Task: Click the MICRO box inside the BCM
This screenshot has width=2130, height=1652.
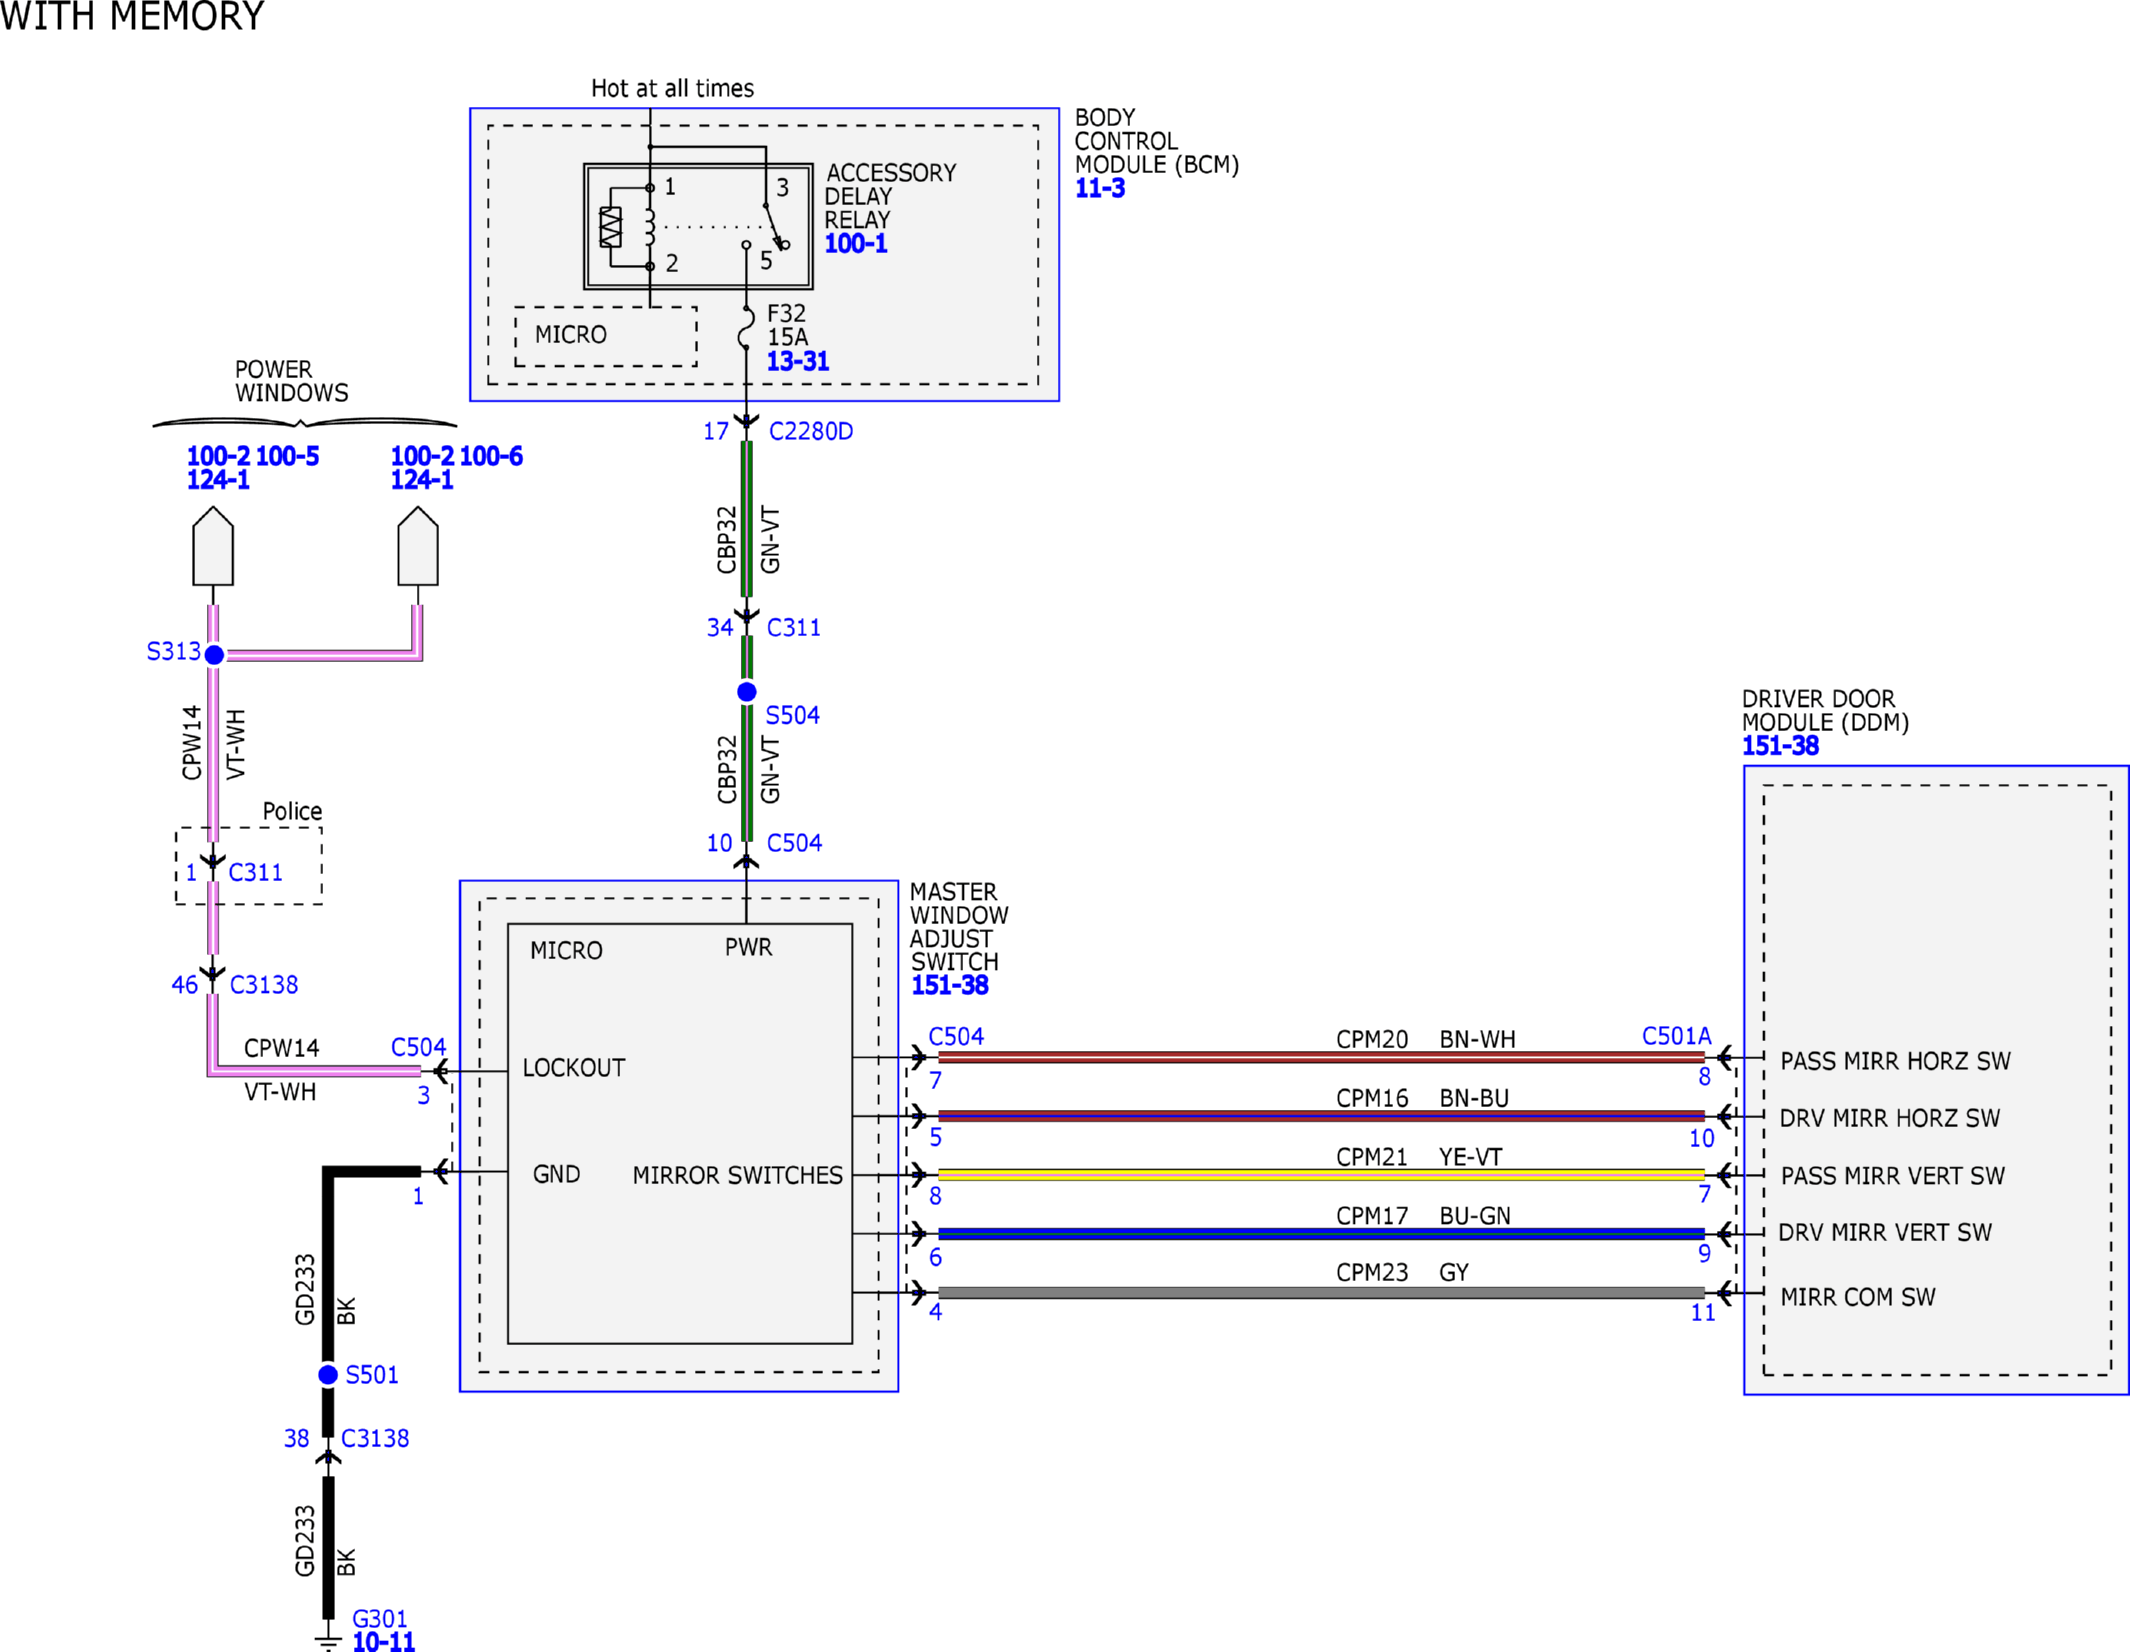Action: (606, 337)
